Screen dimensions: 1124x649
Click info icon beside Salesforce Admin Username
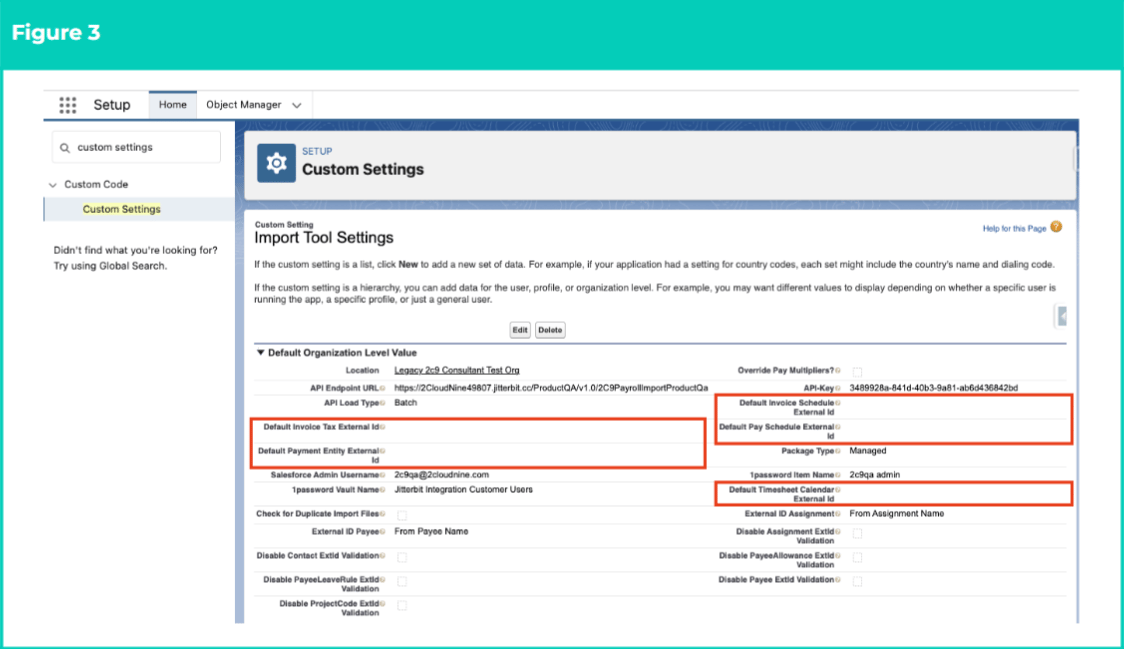coord(383,475)
